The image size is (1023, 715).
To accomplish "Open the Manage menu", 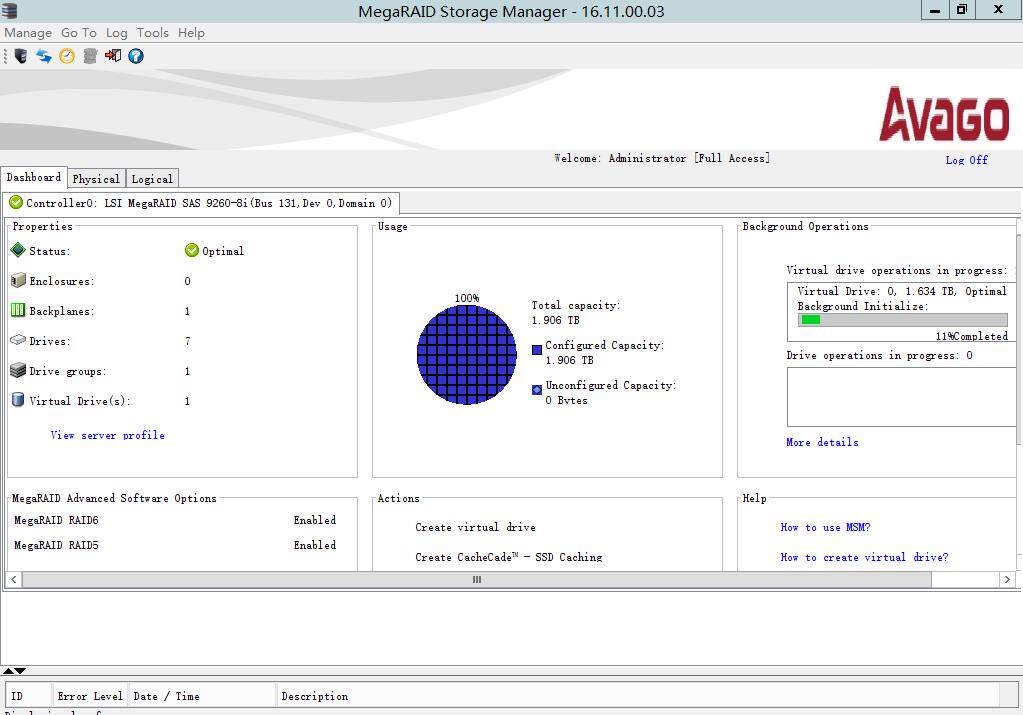I will point(28,33).
